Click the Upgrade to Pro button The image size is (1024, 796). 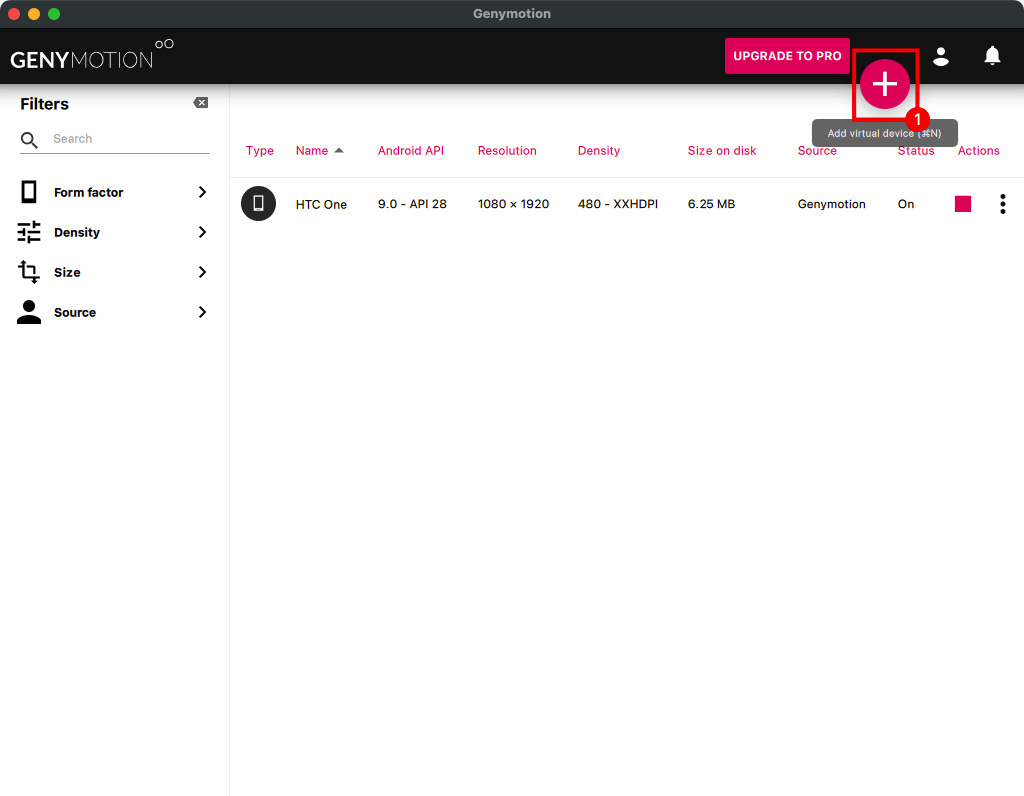pos(787,56)
